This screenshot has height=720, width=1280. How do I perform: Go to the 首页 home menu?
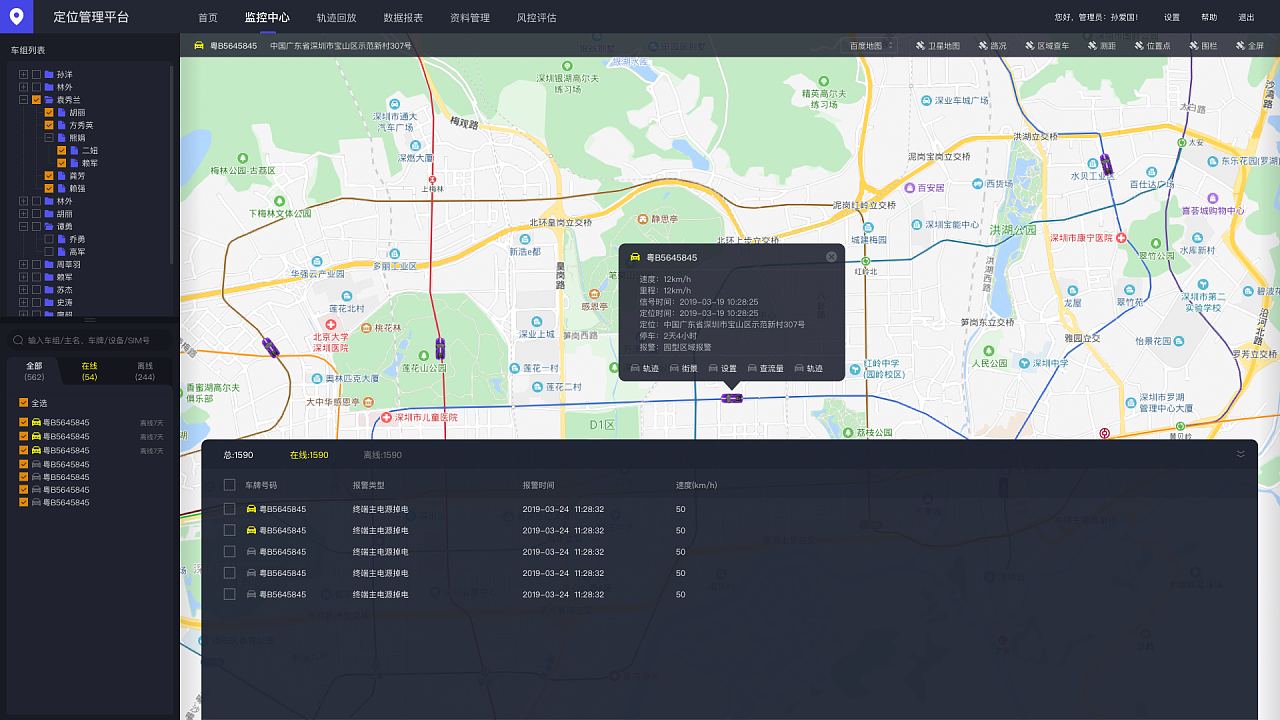tap(208, 18)
